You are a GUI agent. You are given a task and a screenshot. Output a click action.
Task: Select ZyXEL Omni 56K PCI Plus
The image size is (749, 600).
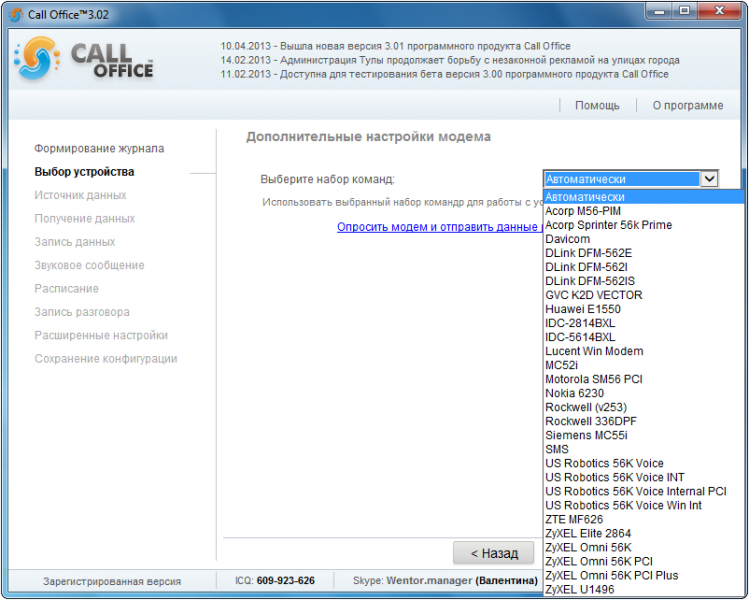pyautogui.click(x=644, y=575)
